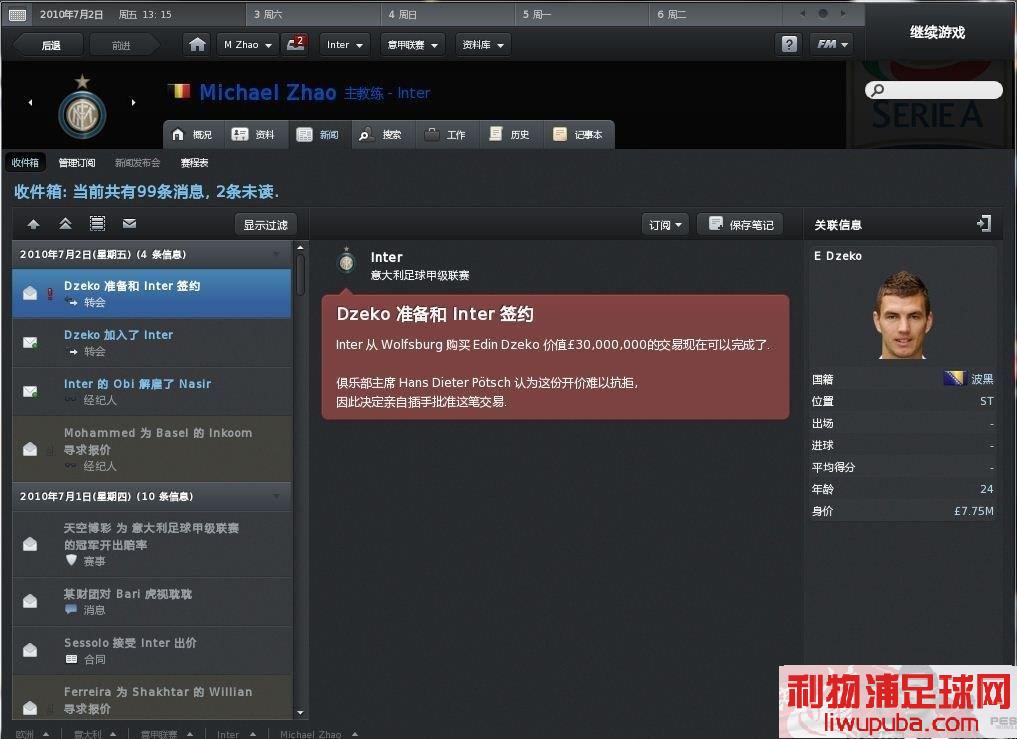The image size is (1017, 739).
Task: Open the 意甲联赛 dropdown menu
Action: coord(413,44)
